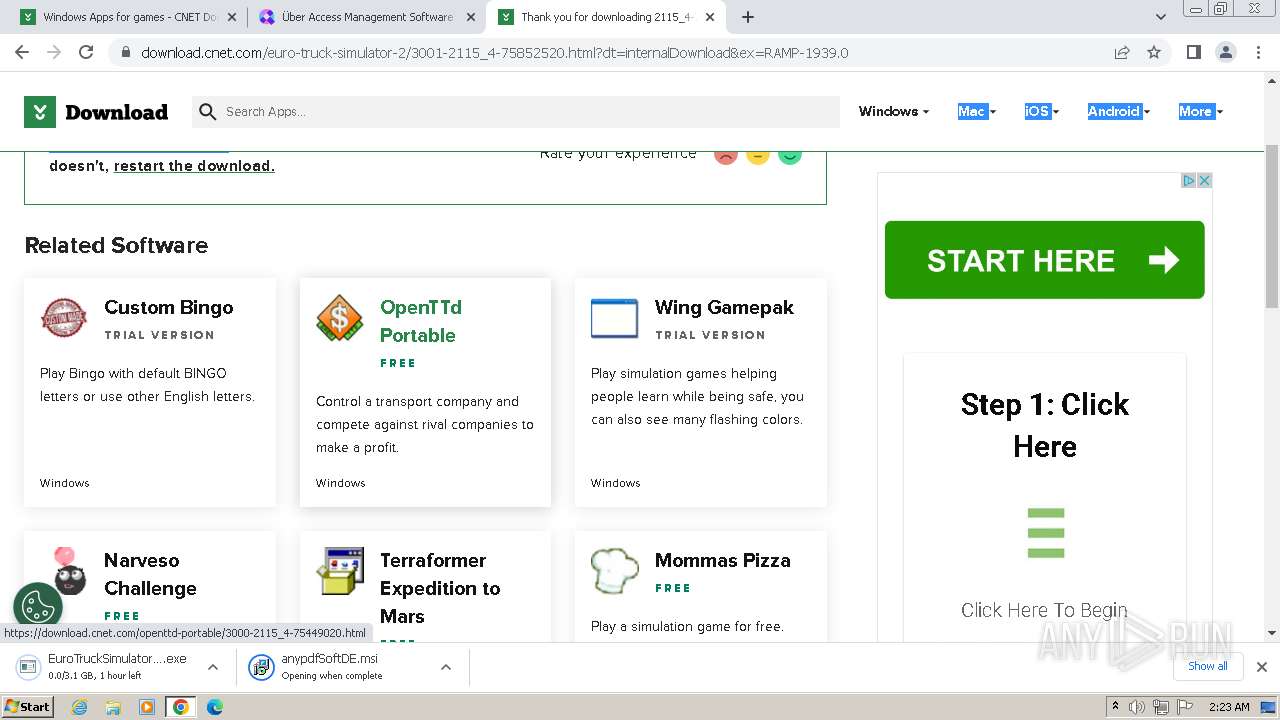This screenshot has height=720, width=1280.
Task: Select the Thank you for downloading tab
Action: pyautogui.click(x=605, y=17)
